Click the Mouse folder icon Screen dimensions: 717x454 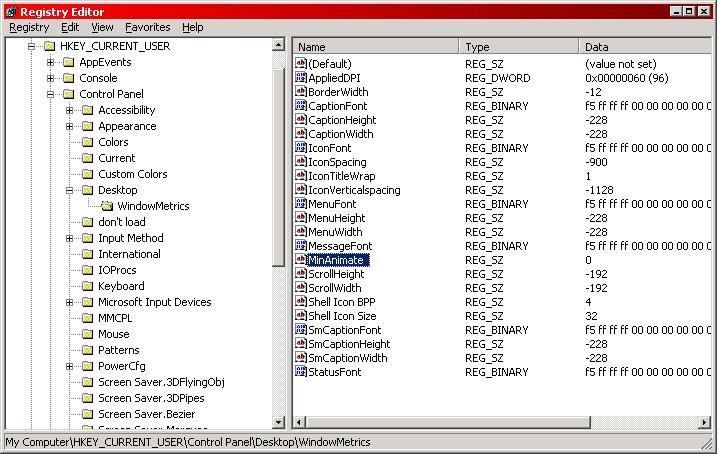click(x=87, y=334)
